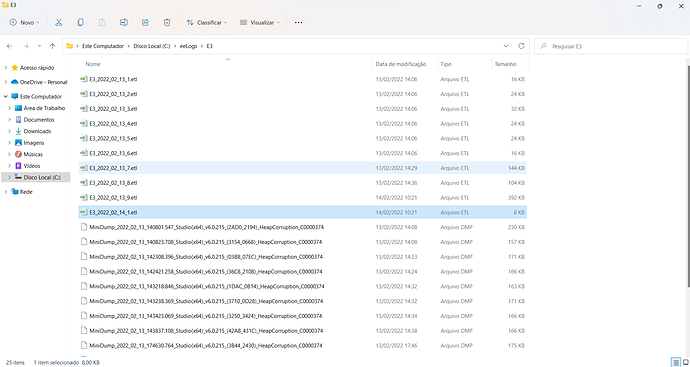Viewport: 690px width, 367px height.
Task: Open the Novo dropdown menu
Action: [25, 22]
